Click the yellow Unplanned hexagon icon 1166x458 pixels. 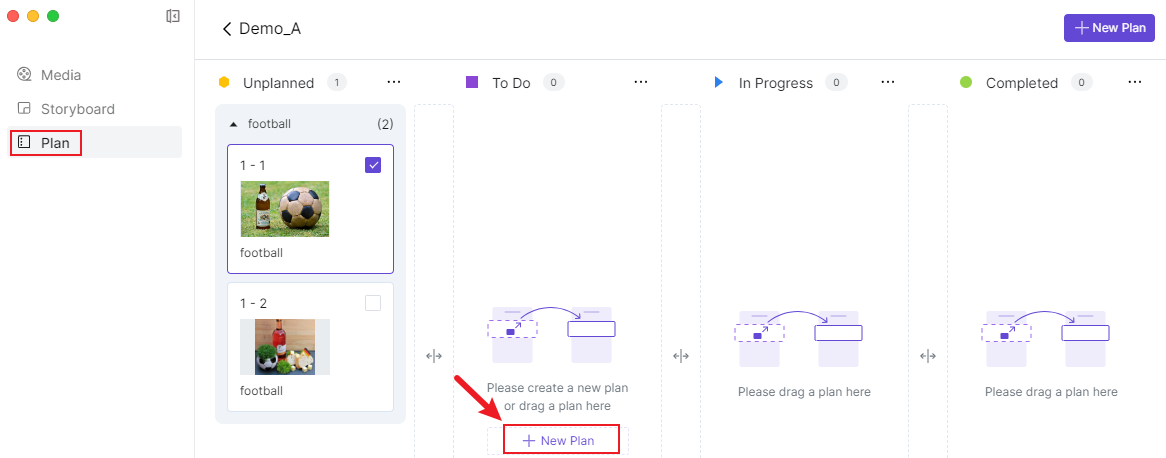(x=225, y=83)
